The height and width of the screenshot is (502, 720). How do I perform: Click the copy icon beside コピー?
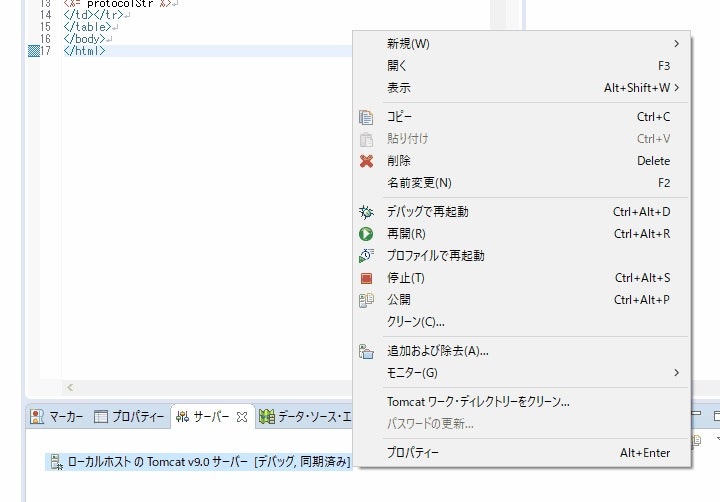366,117
